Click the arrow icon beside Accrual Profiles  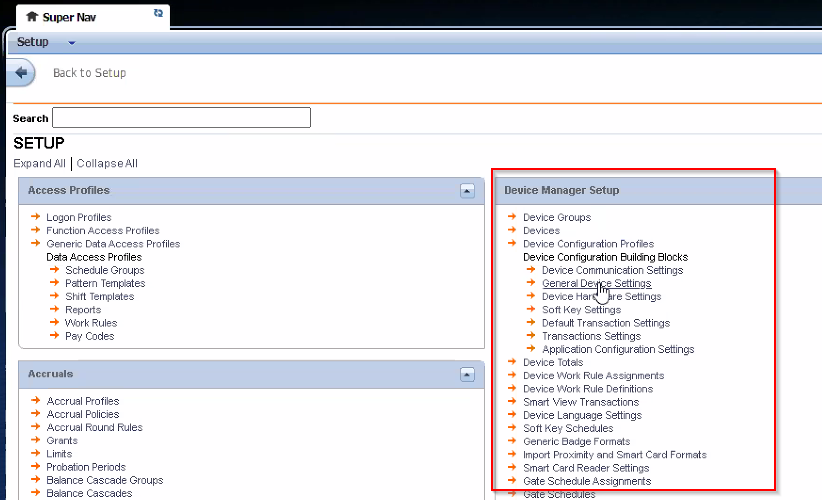(x=36, y=401)
